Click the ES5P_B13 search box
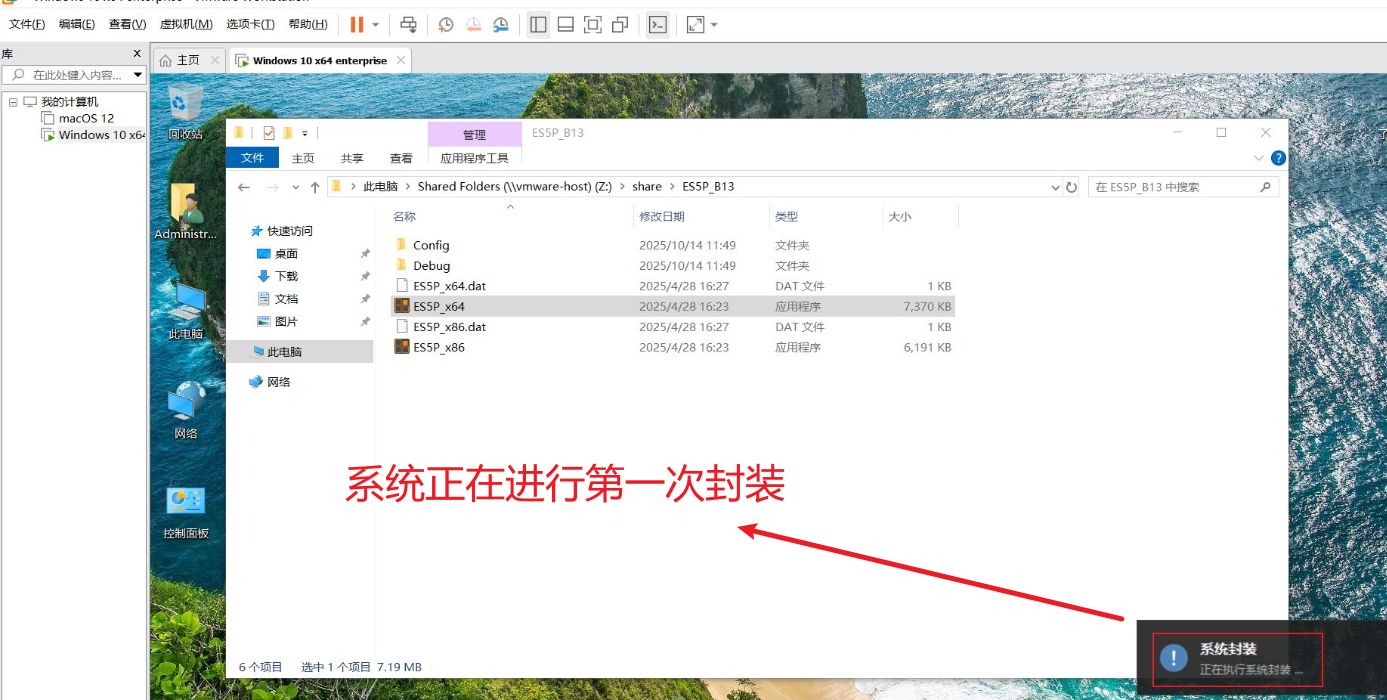The width and height of the screenshot is (1387, 700). coord(1175,187)
